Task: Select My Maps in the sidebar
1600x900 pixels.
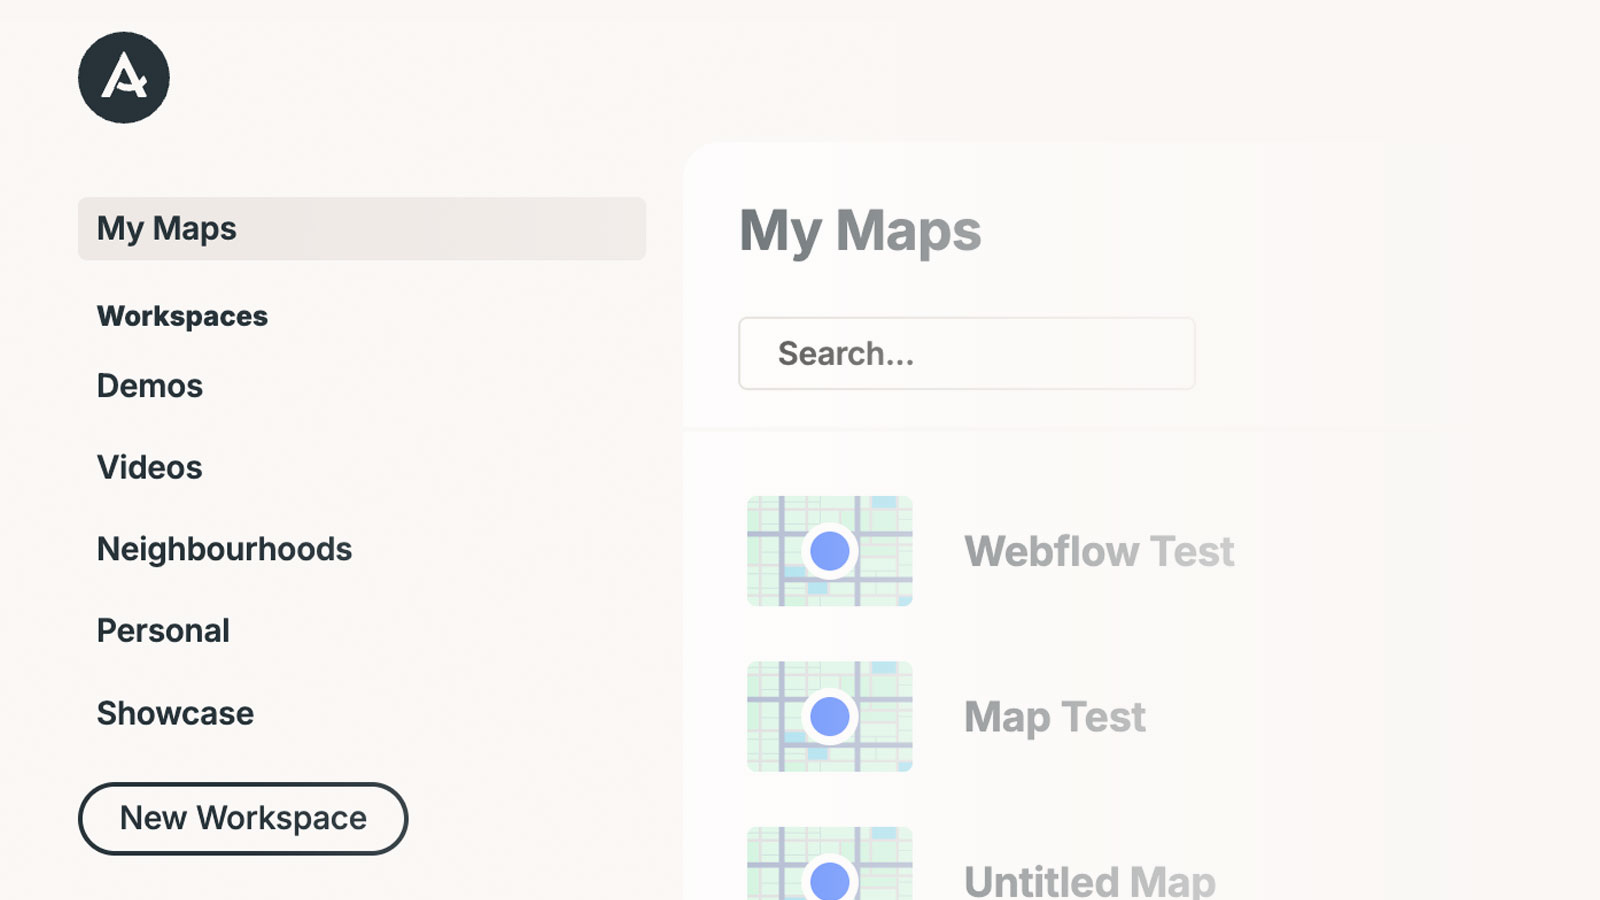Action: click(x=166, y=229)
